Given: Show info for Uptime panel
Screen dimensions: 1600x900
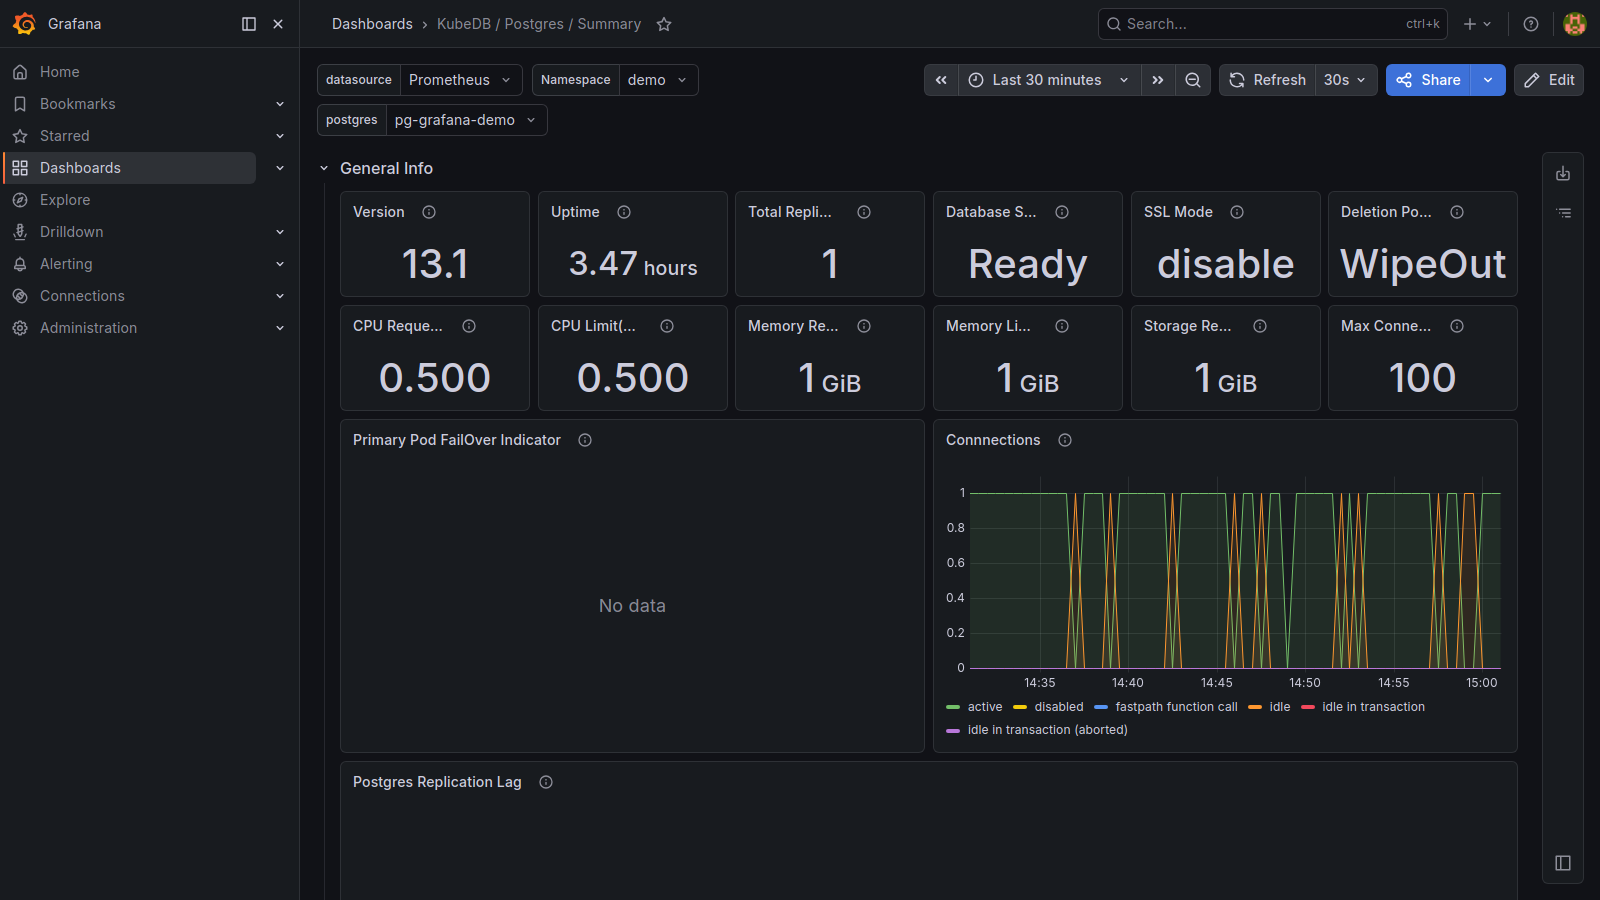Looking at the screenshot, I should pyautogui.click(x=624, y=212).
